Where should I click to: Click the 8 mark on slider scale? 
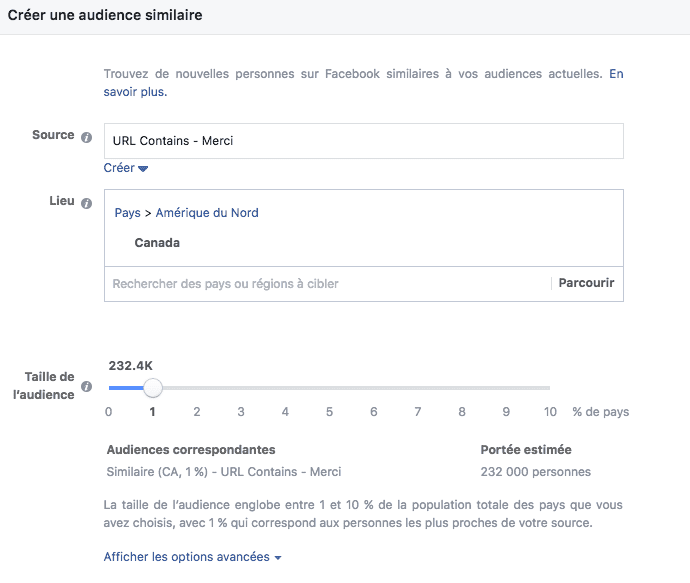pyautogui.click(x=462, y=411)
